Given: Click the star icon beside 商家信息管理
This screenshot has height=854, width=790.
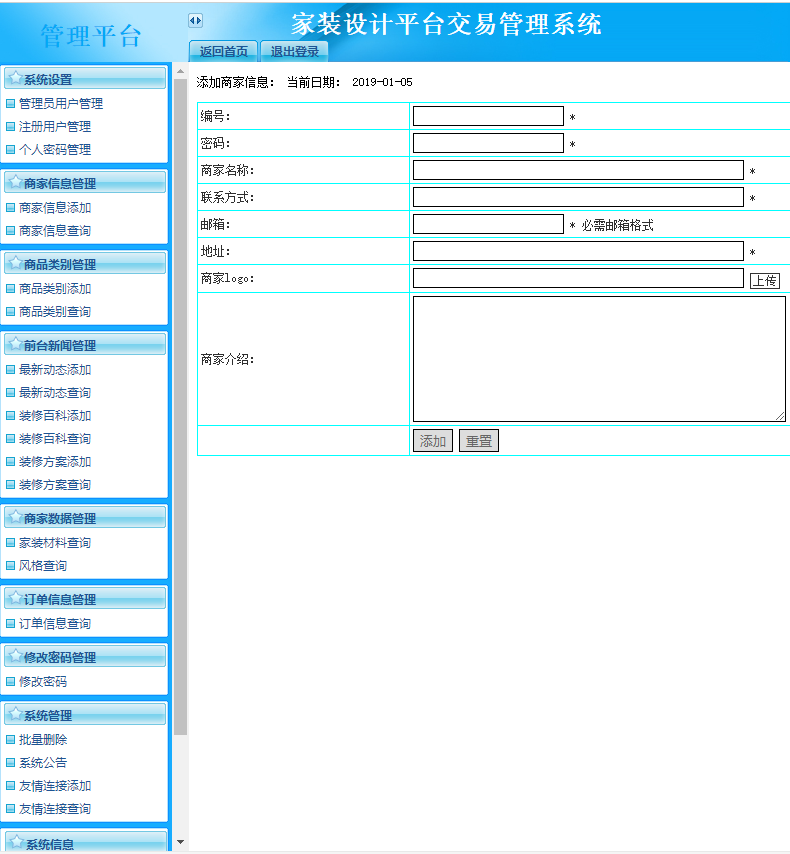Looking at the screenshot, I should pos(15,182).
